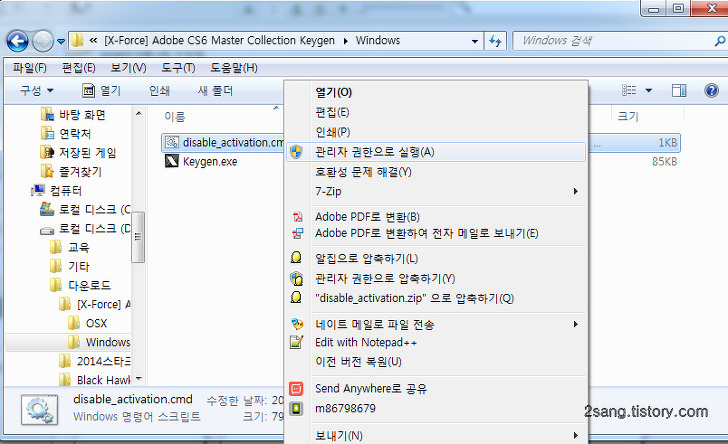Choose 편집(E) in the context menu
The height and width of the screenshot is (444, 728).
[x=436, y=112]
